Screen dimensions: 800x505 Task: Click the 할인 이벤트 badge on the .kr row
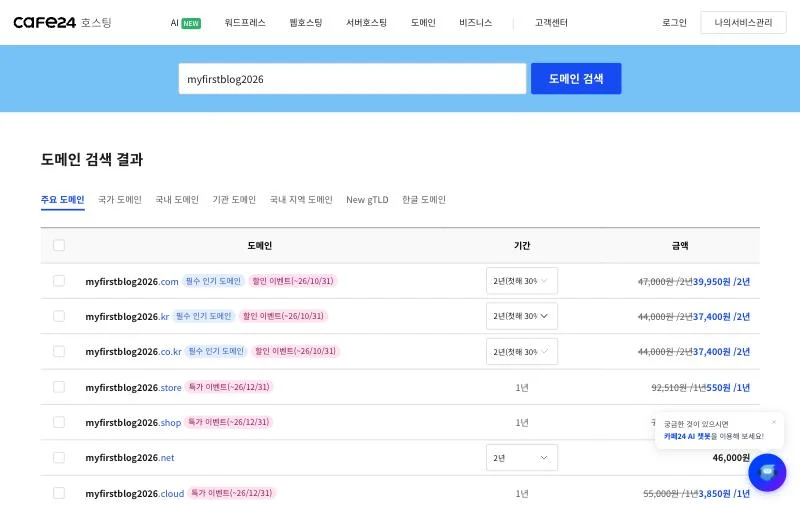[x=283, y=316]
